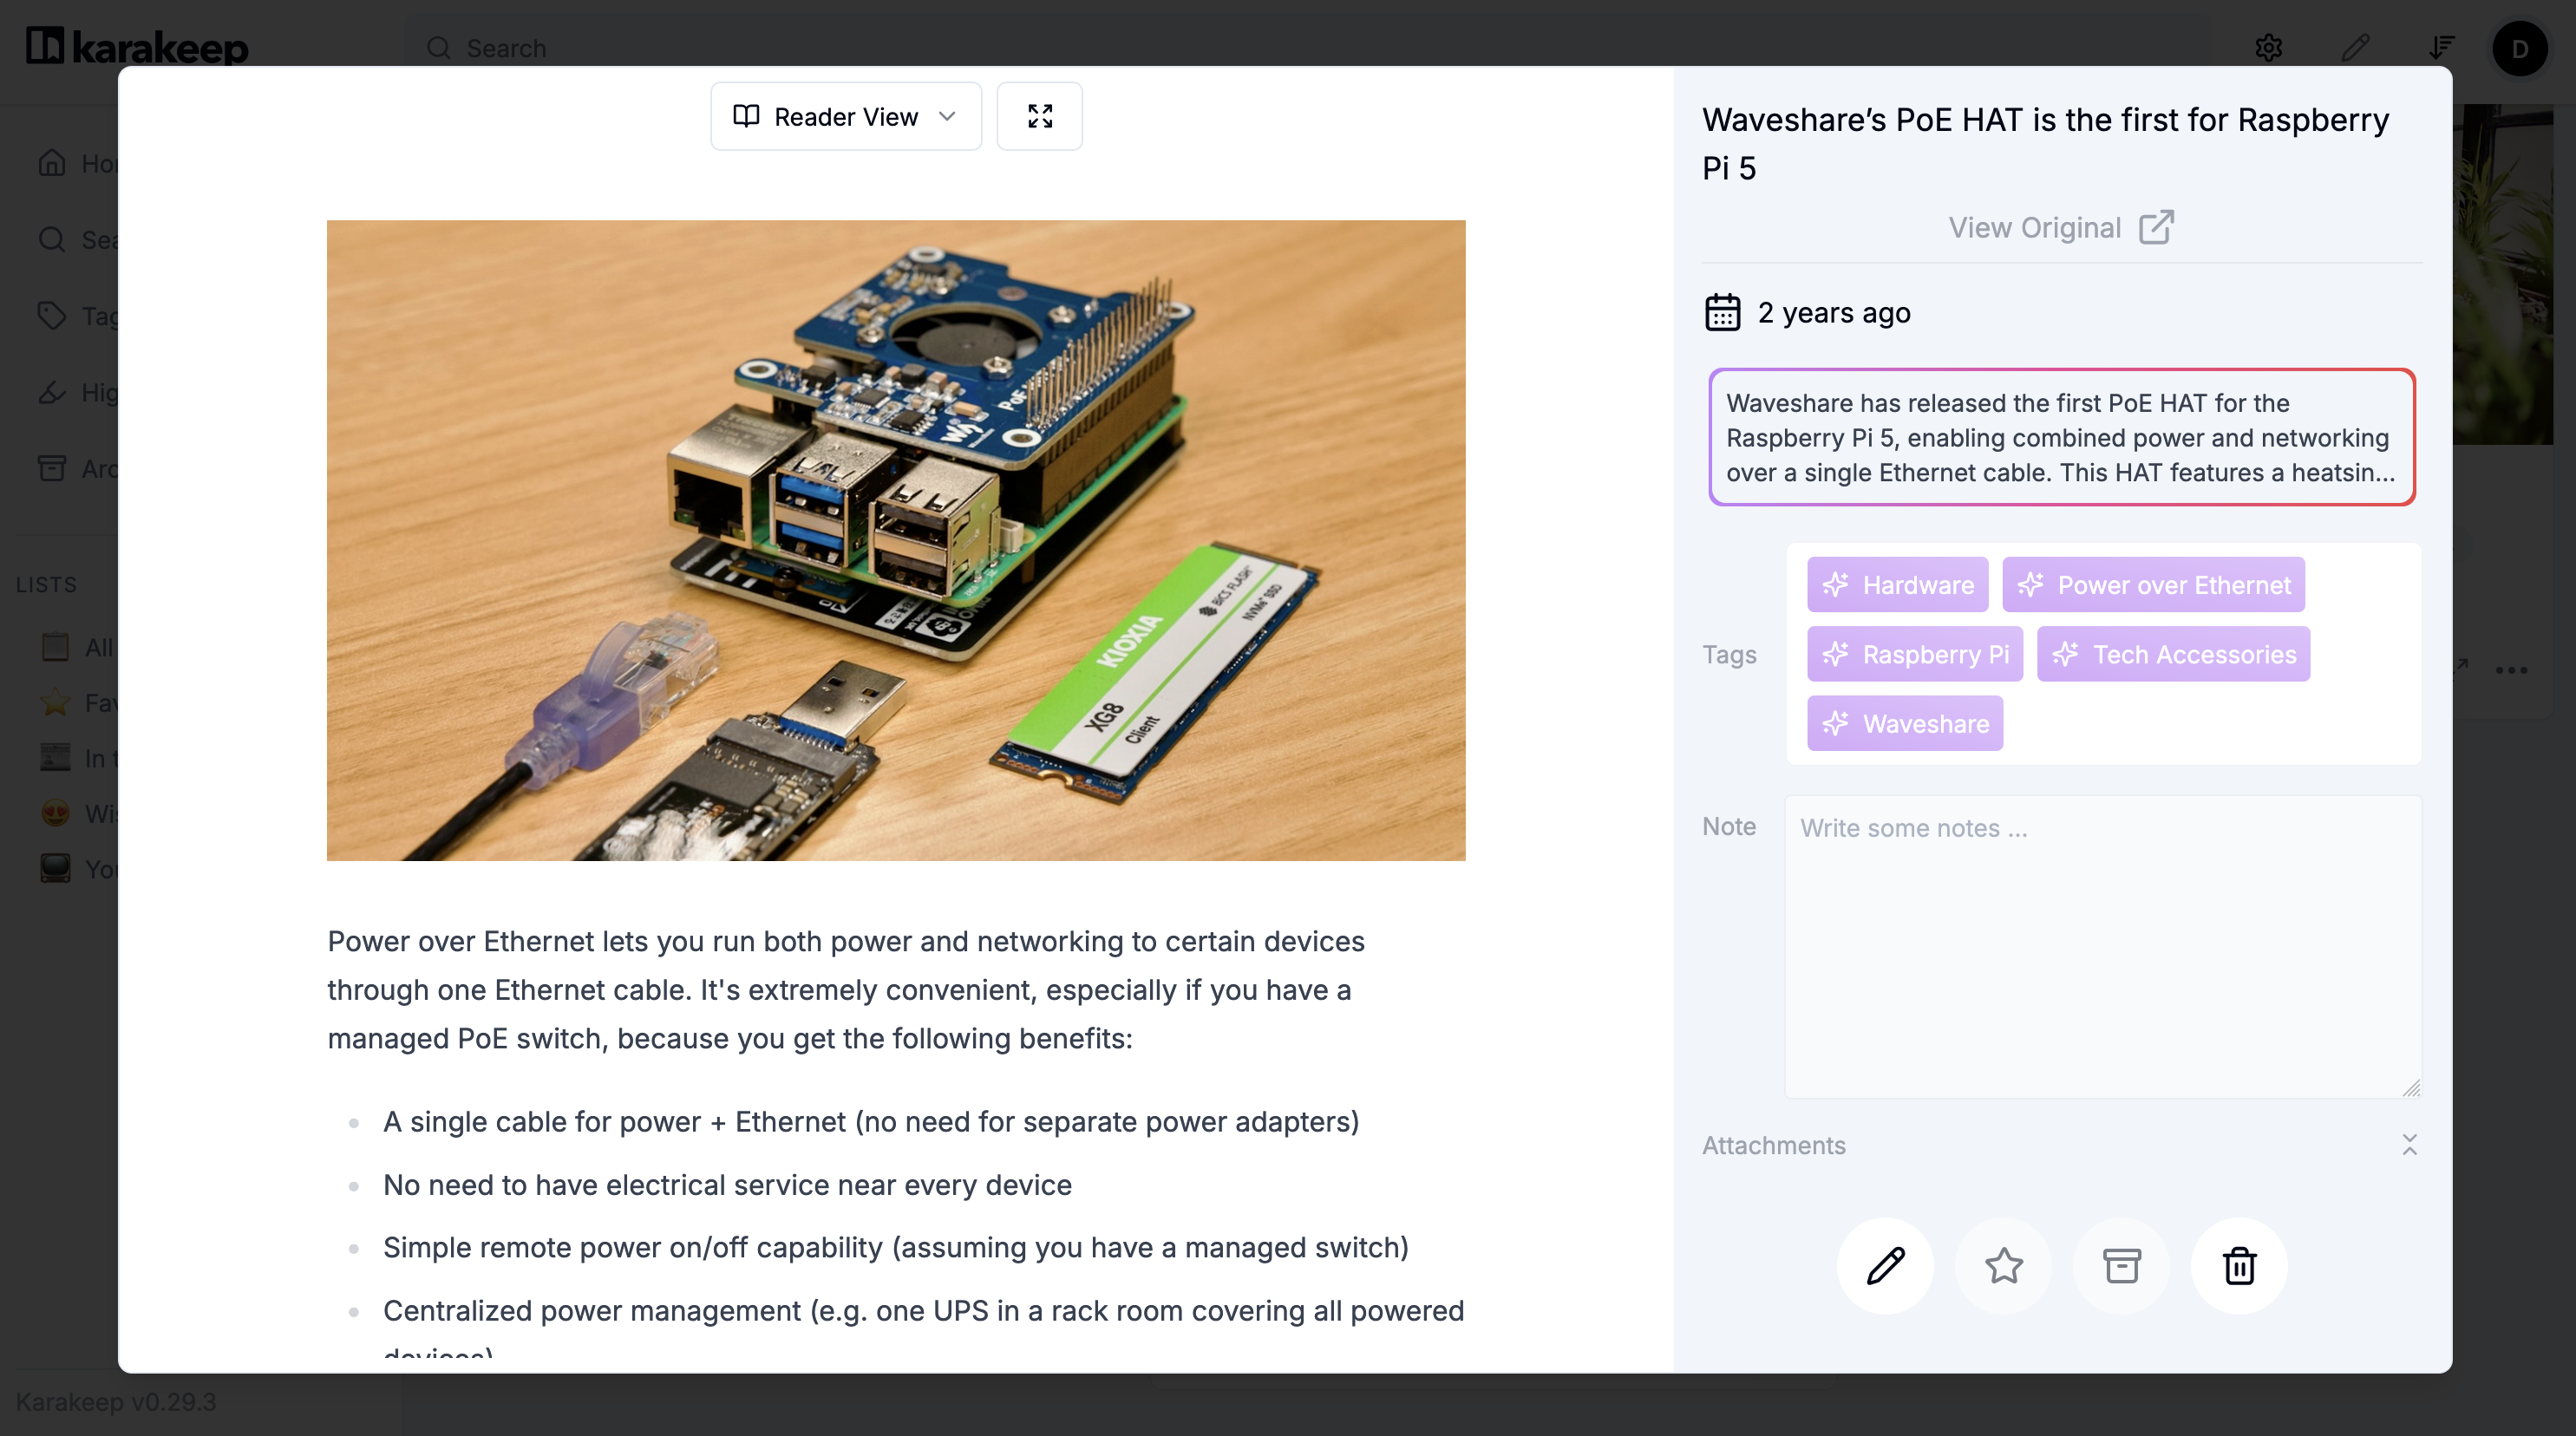
Task: Open the user avatar D menu
Action: [x=2518, y=48]
